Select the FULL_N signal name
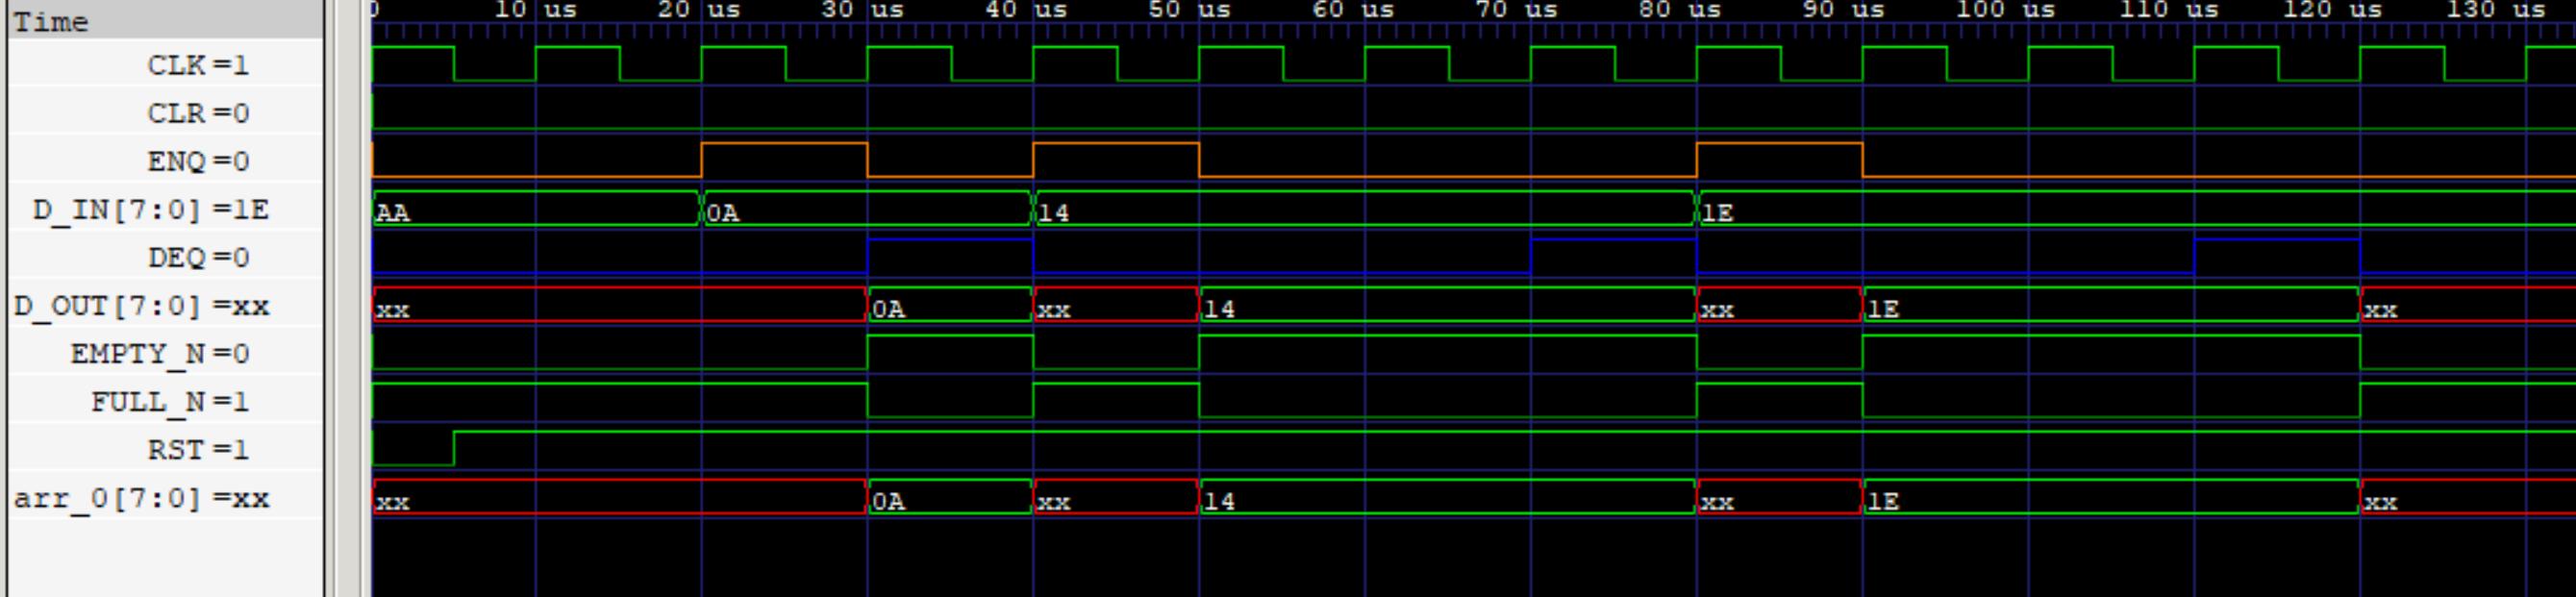 169,401
